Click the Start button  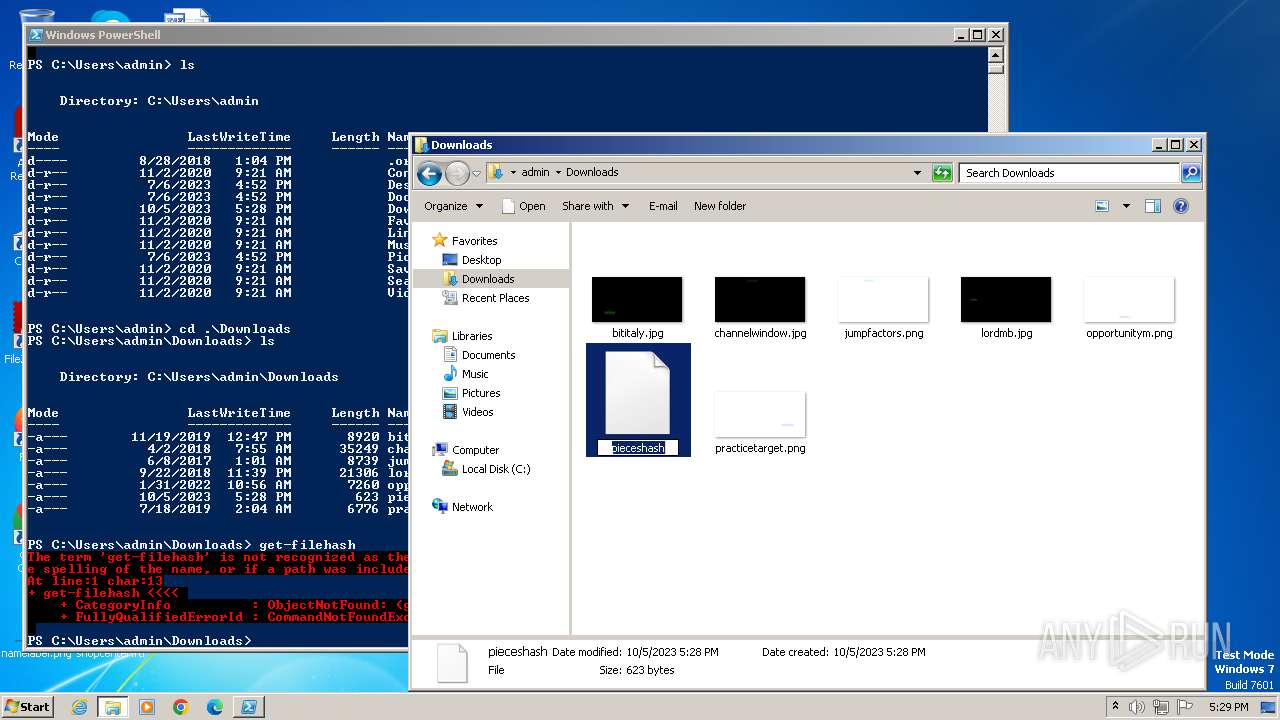click(x=27, y=706)
